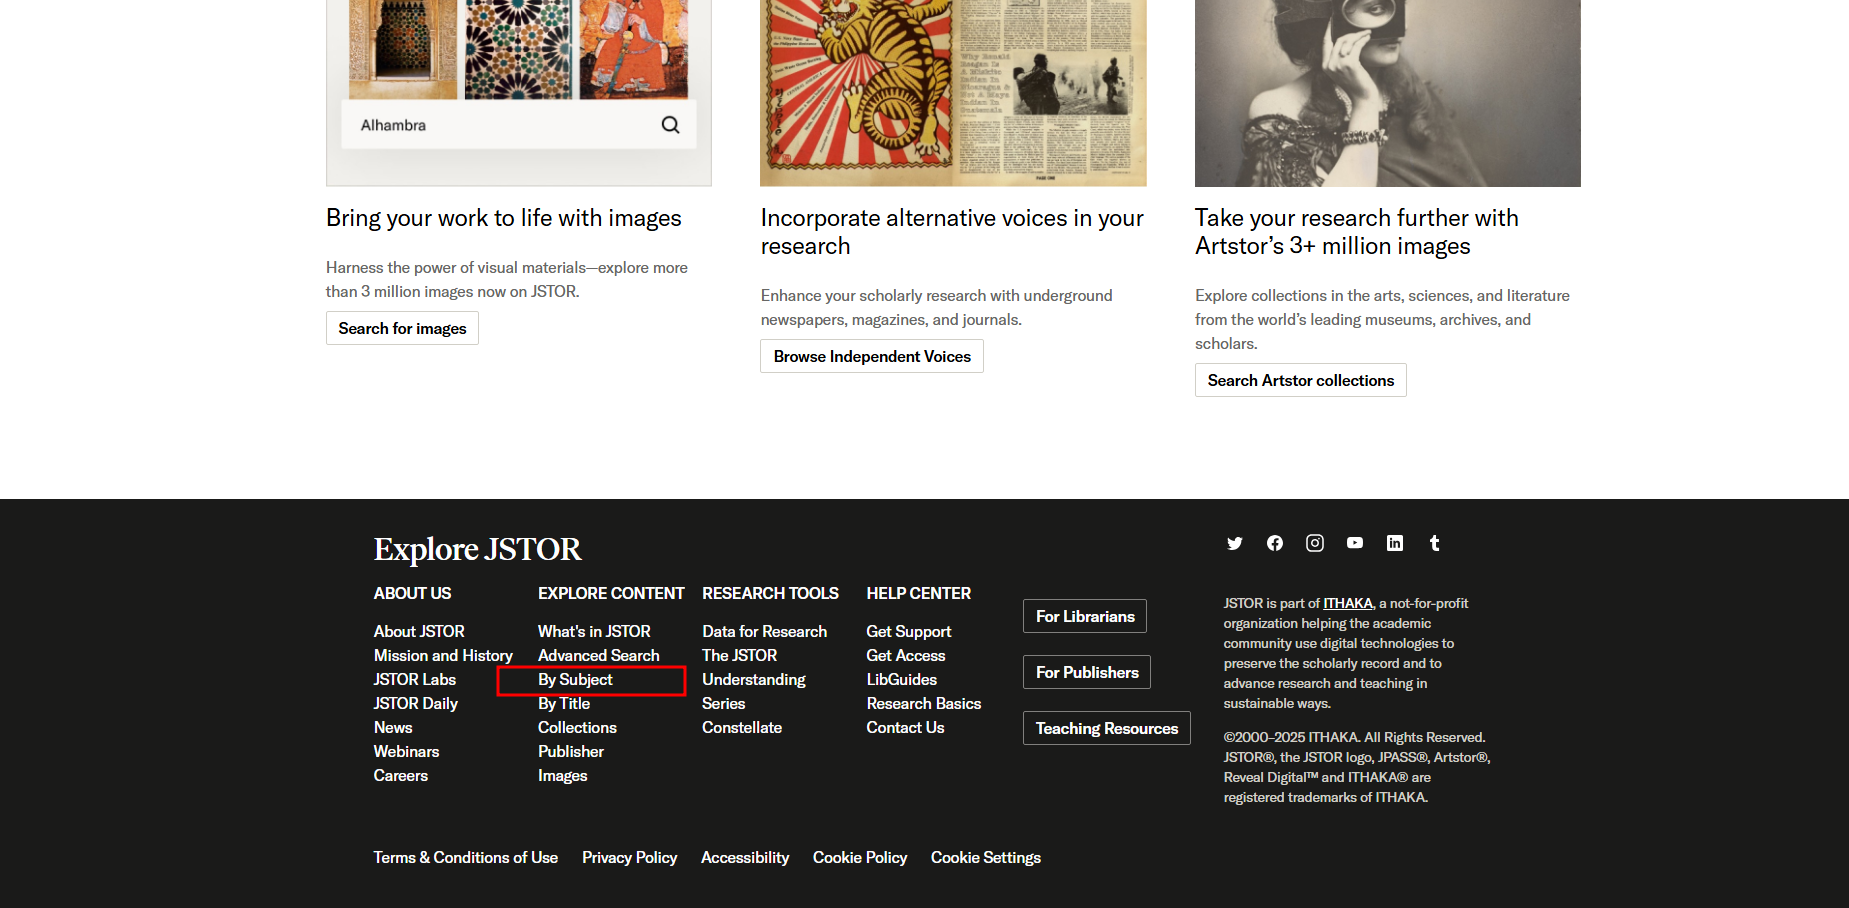Viewport: 1849px width, 908px height.
Task: Click the masked woman portrait thumbnail
Action: (1387, 92)
